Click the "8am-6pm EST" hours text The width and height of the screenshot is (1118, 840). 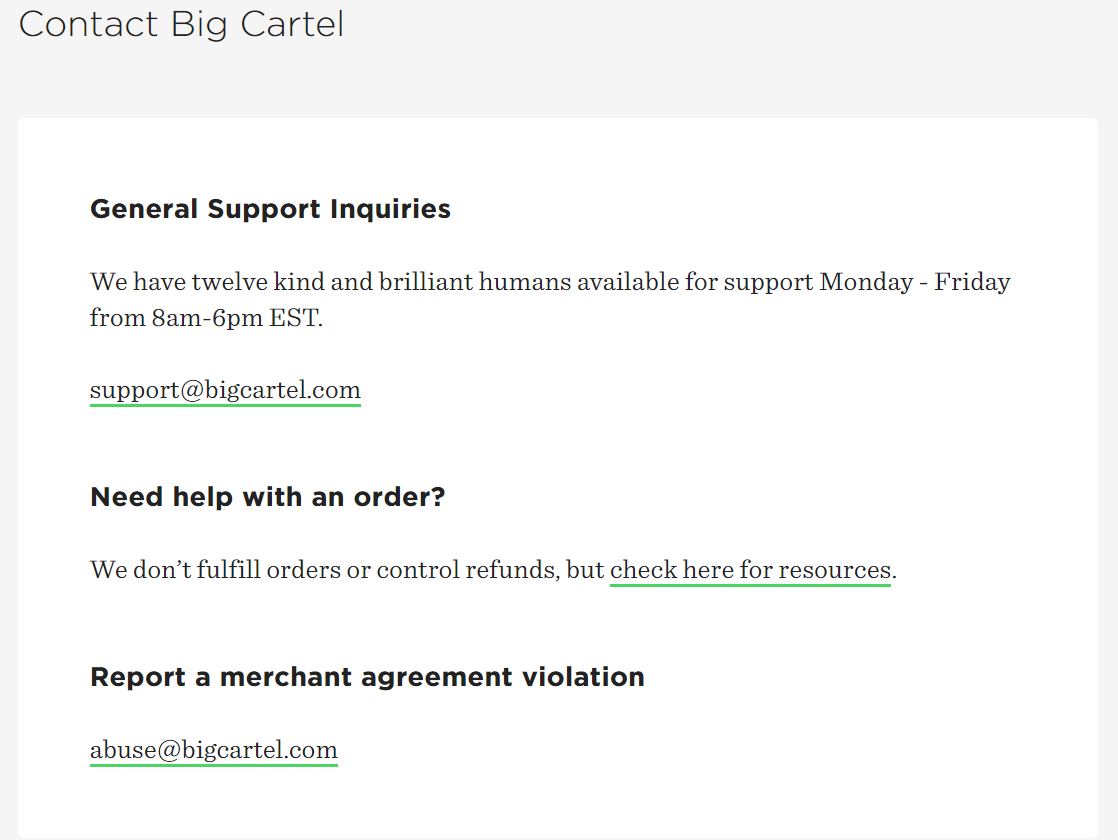[x=237, y=318]
